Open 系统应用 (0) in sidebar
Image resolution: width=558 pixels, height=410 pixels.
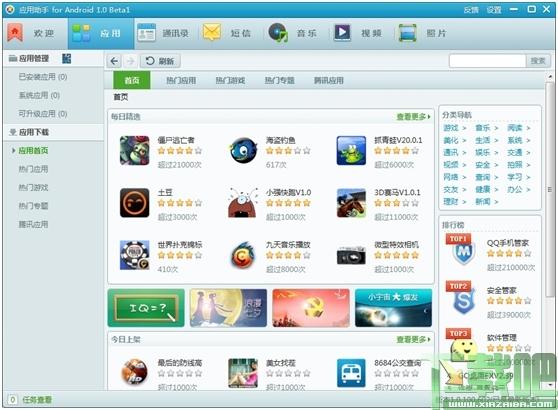39,95
